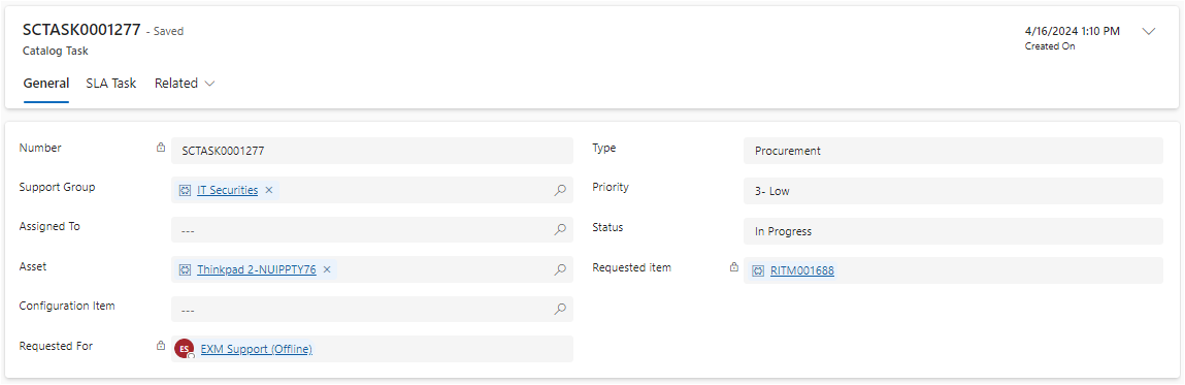Click the search icon in Support Group field
The image size is (1185, 385).
(x=560, y=191)
